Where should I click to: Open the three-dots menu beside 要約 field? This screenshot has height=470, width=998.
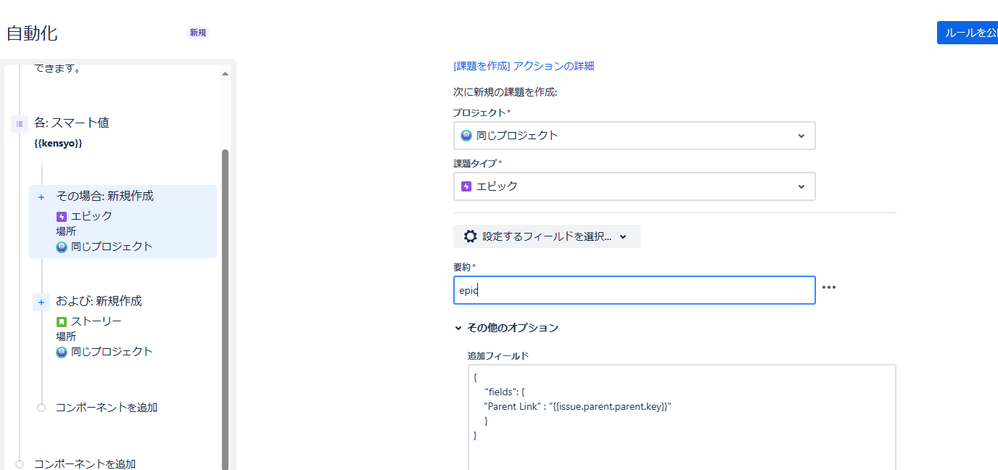(x=829, y=287)
